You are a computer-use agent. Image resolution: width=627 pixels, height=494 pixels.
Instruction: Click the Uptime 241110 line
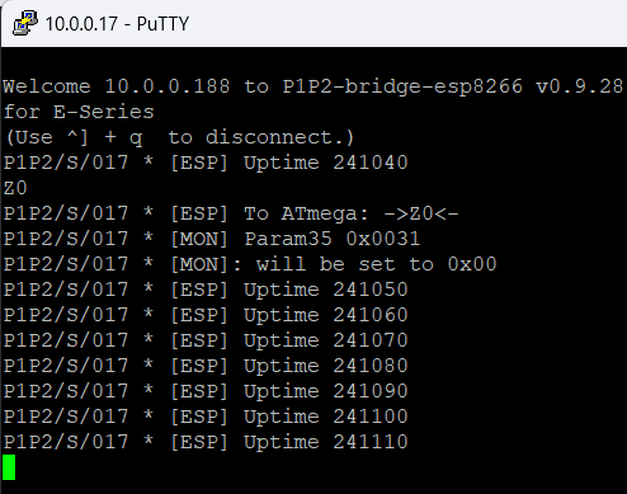(205, 442)
